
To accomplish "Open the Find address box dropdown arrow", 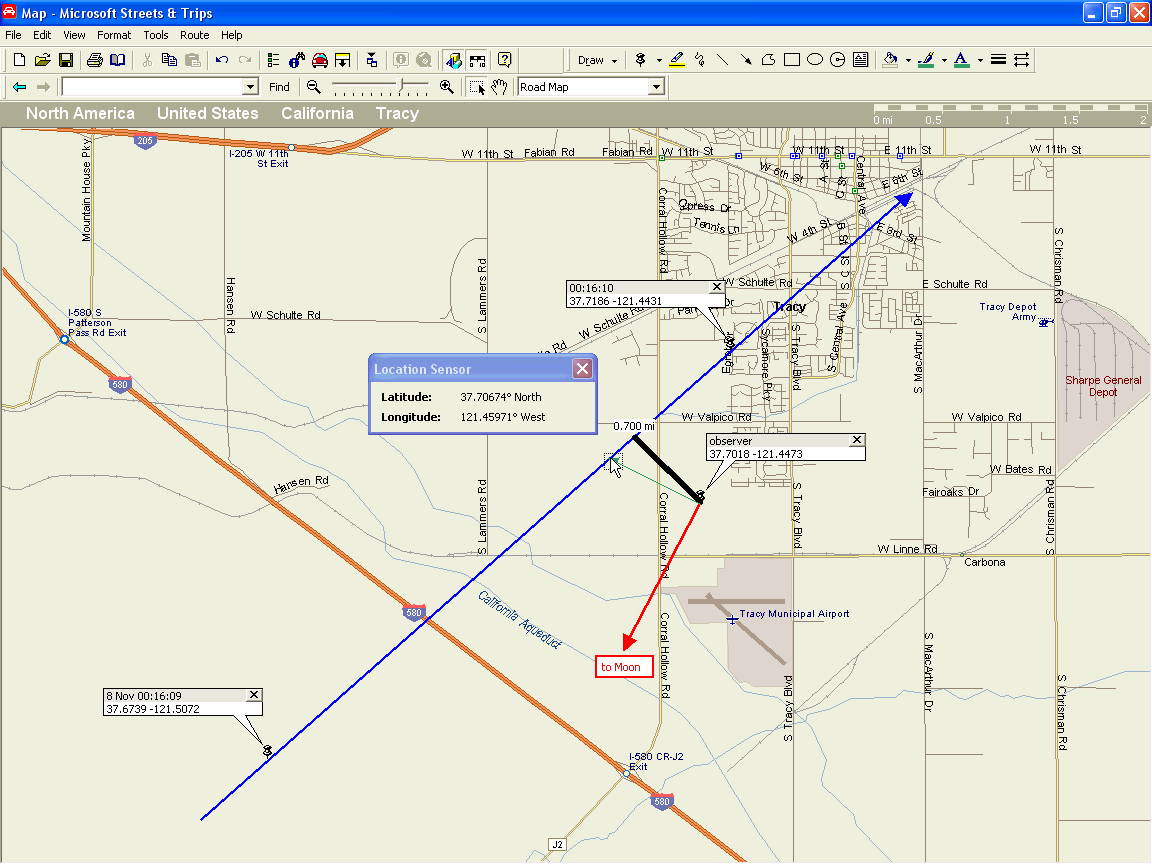I will coord(250,87).
